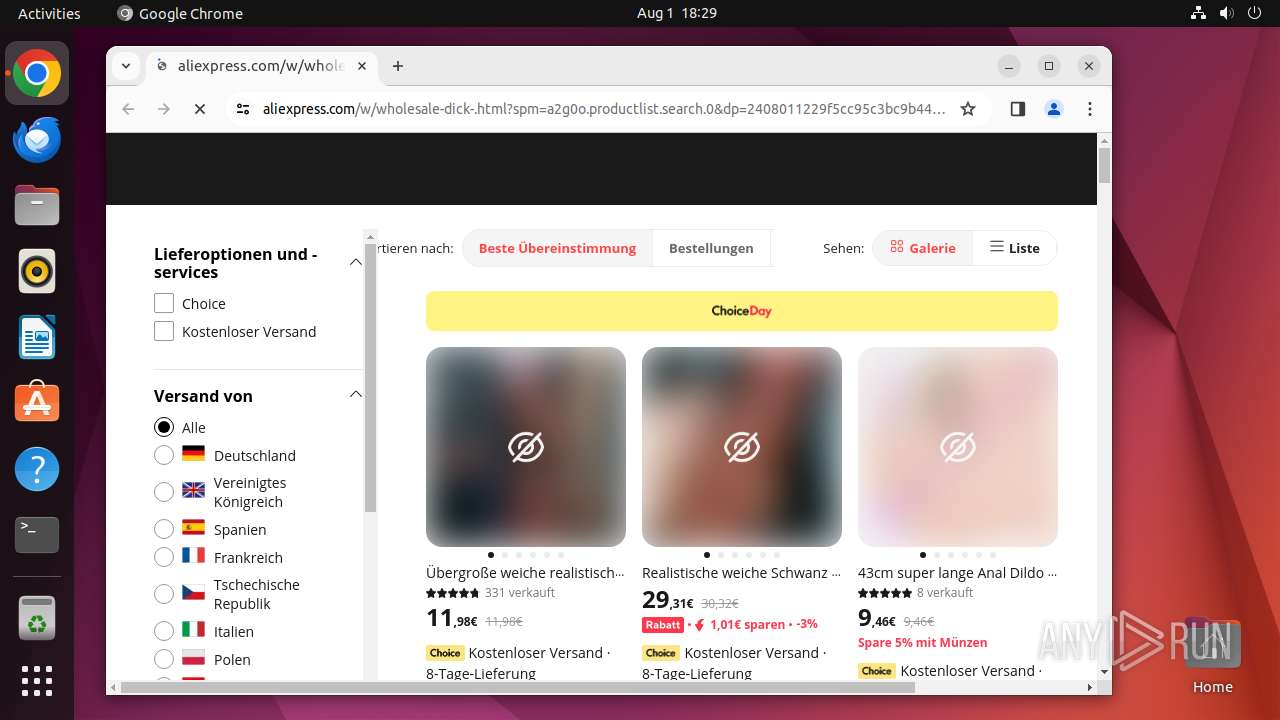Image resolution: width=1280 pixels, height=720 pixels.
Task: Open the Chrome profile avatar
Action: point(1054,109)
